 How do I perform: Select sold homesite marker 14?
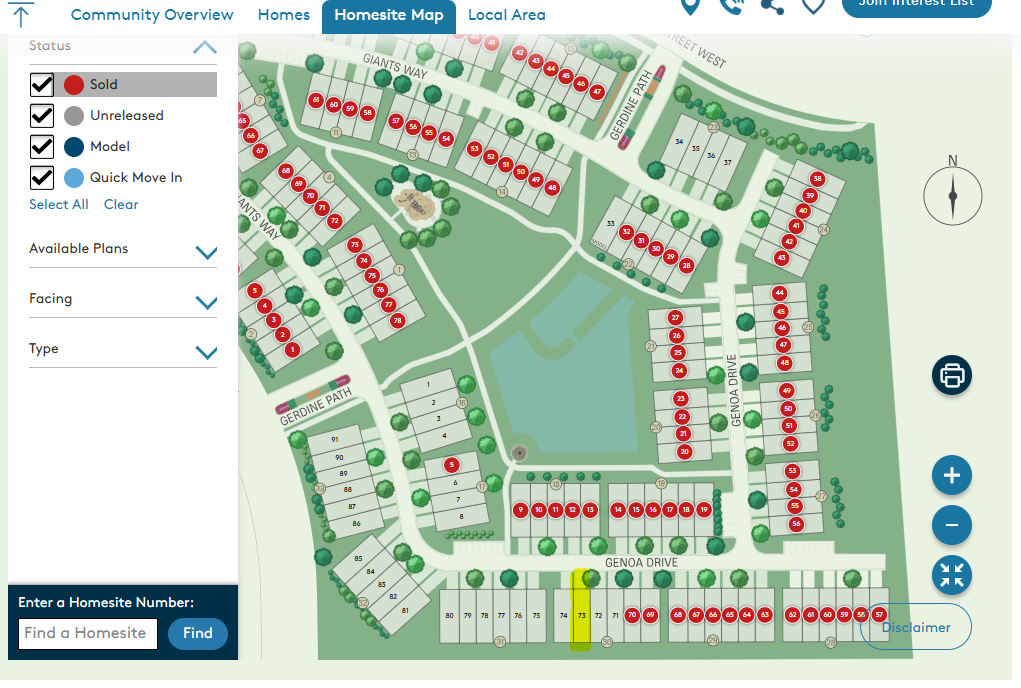(618, 510)
